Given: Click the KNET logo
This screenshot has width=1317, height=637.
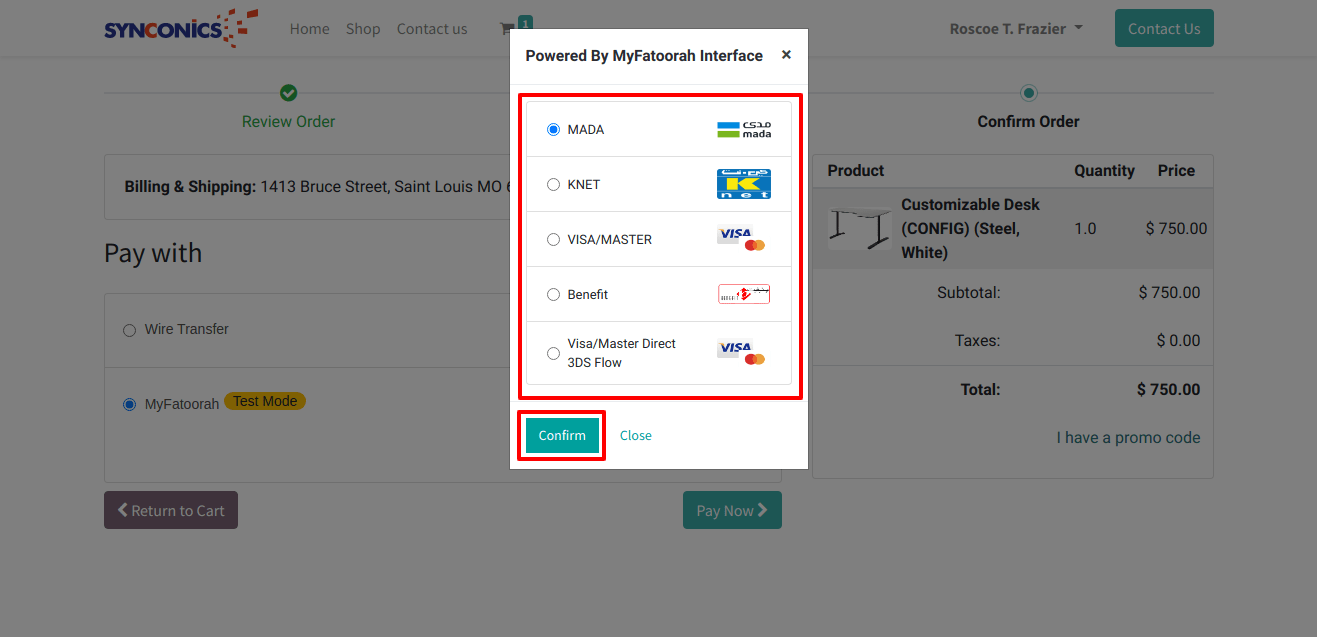Looking at the screenshot, I should tap(744, 185).
